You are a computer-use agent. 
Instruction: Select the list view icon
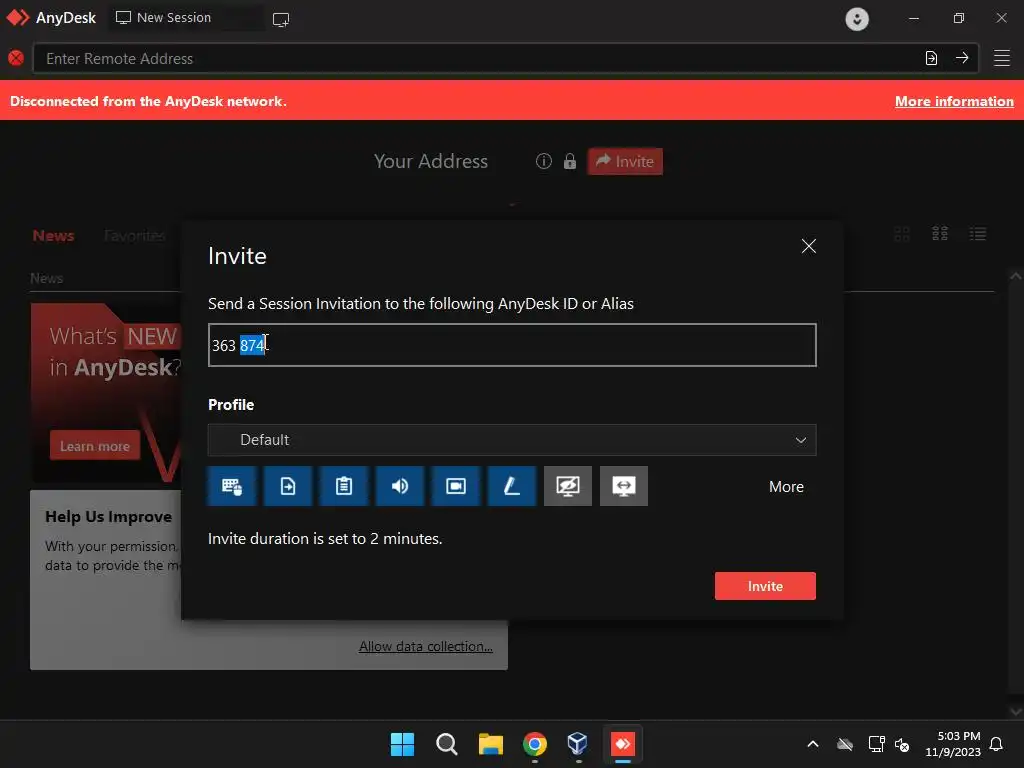978,234
